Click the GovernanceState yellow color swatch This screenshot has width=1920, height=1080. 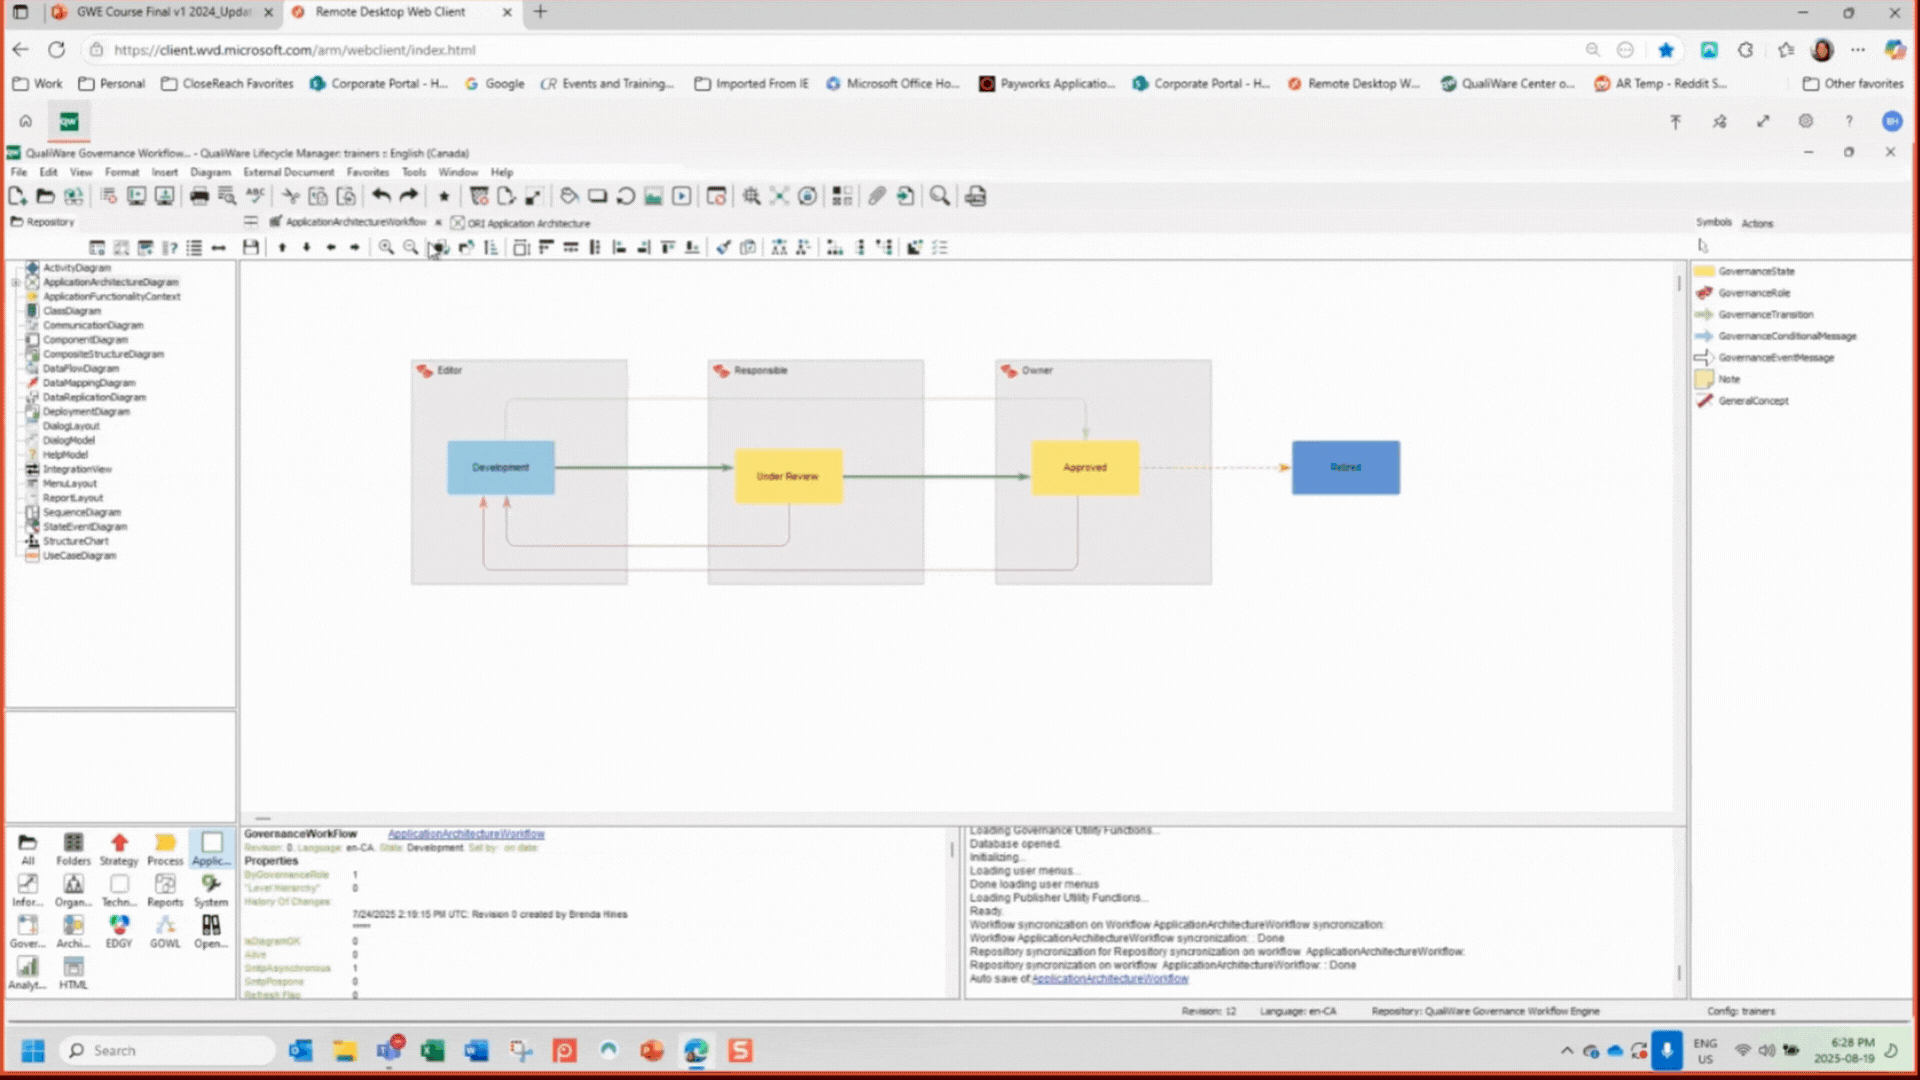(1704, 271)
